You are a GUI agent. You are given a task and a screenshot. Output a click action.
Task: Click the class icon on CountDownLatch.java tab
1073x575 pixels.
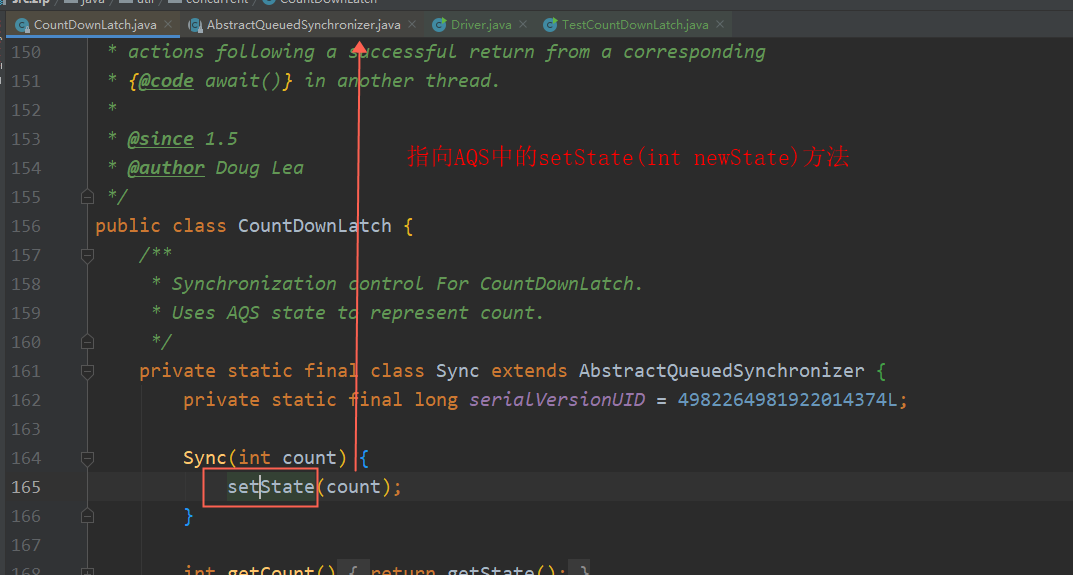point(22,25)
